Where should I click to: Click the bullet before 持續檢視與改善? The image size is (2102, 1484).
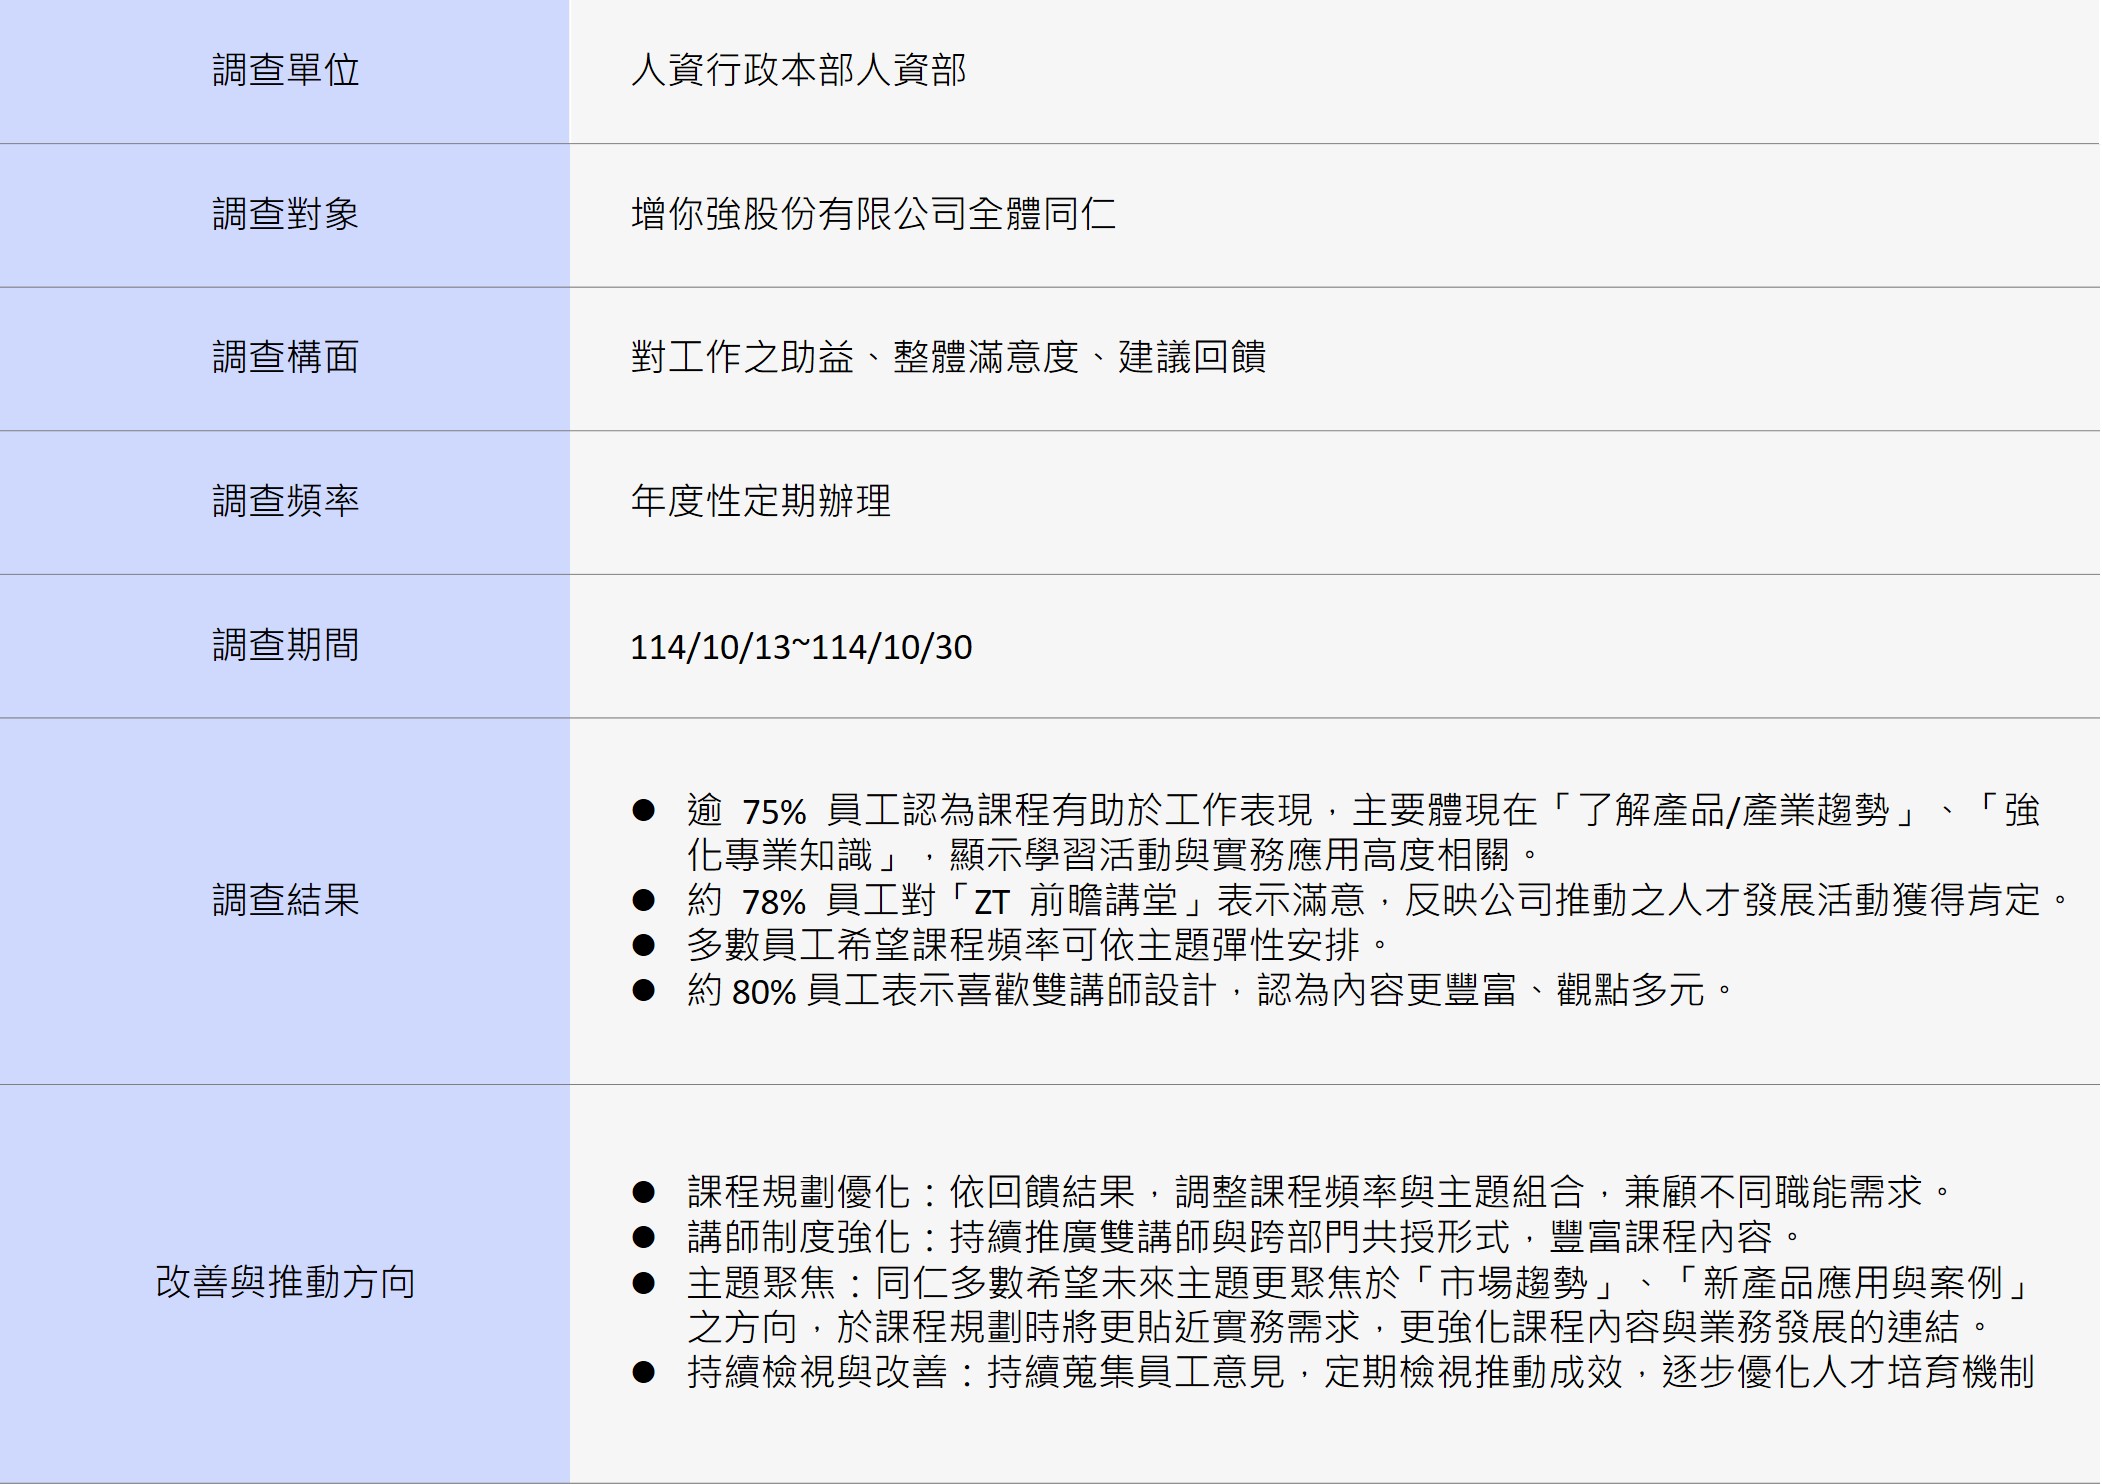pyautogui.click(x=643, y=1372)
